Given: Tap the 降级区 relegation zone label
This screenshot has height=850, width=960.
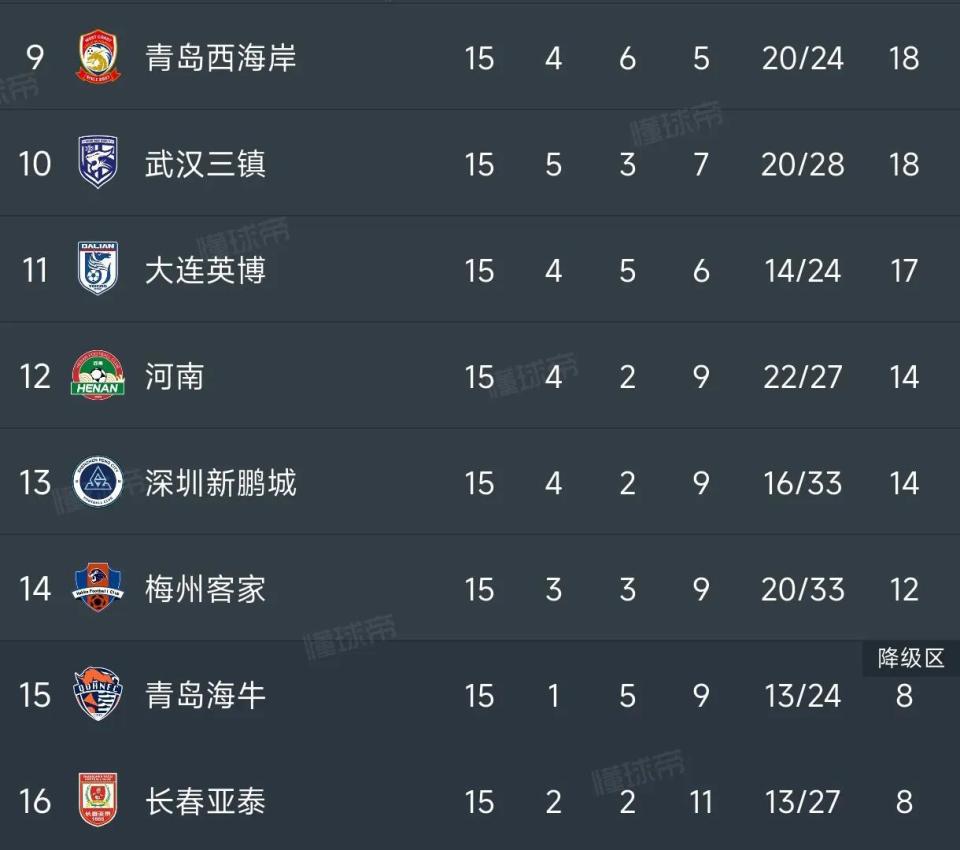Looking at the screenshot, I should (911, 658).
